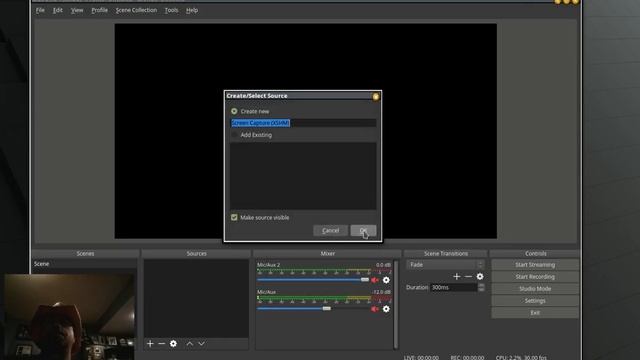The width and height of the screenshot is (640, 360).
Task: Mute the Mic/Aux 2 speaker icon
Action: tap(375, 280)
